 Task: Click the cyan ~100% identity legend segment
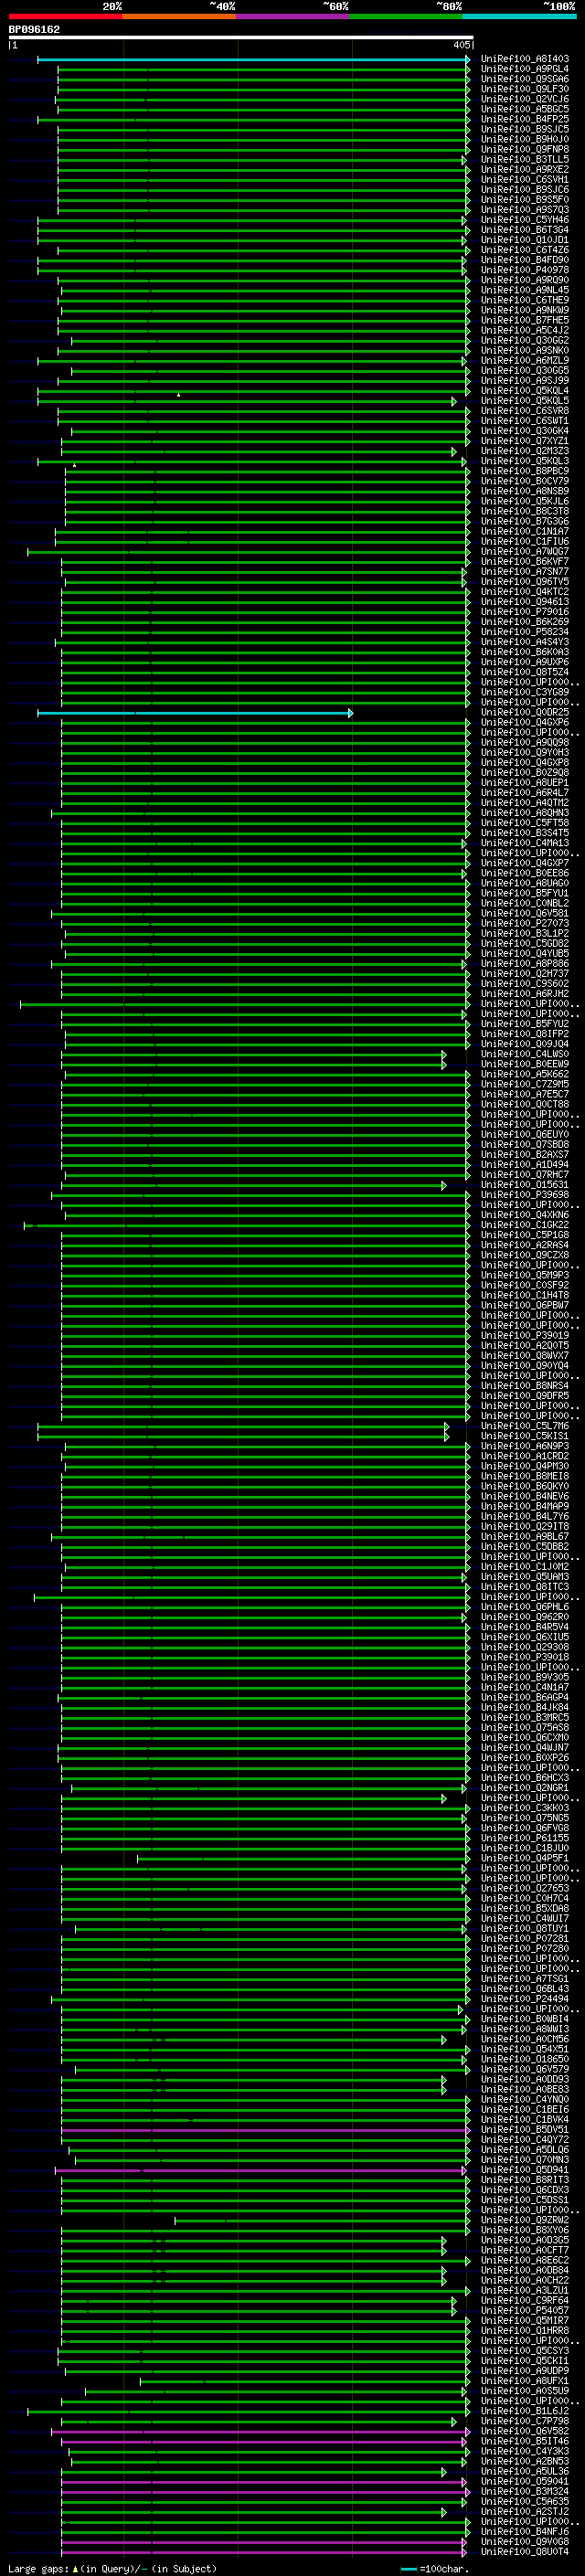pyautogui.click(x=519, y=16)
